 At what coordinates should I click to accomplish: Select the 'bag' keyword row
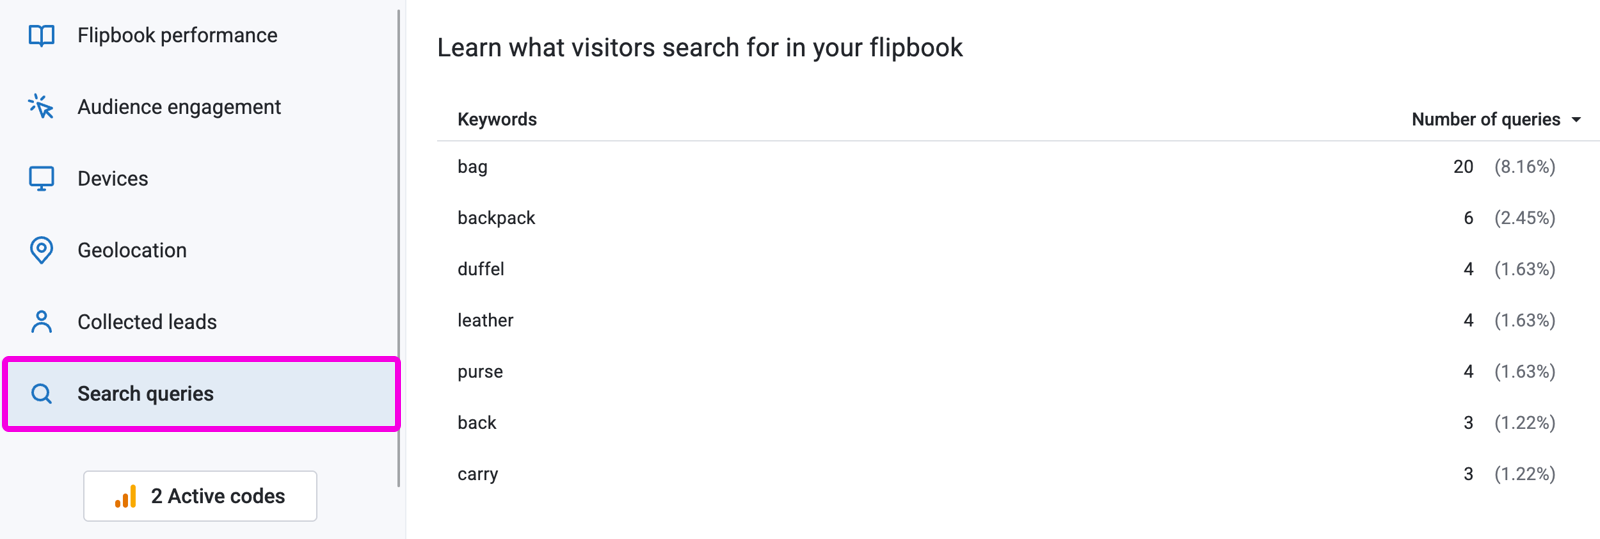(1018, 167)
